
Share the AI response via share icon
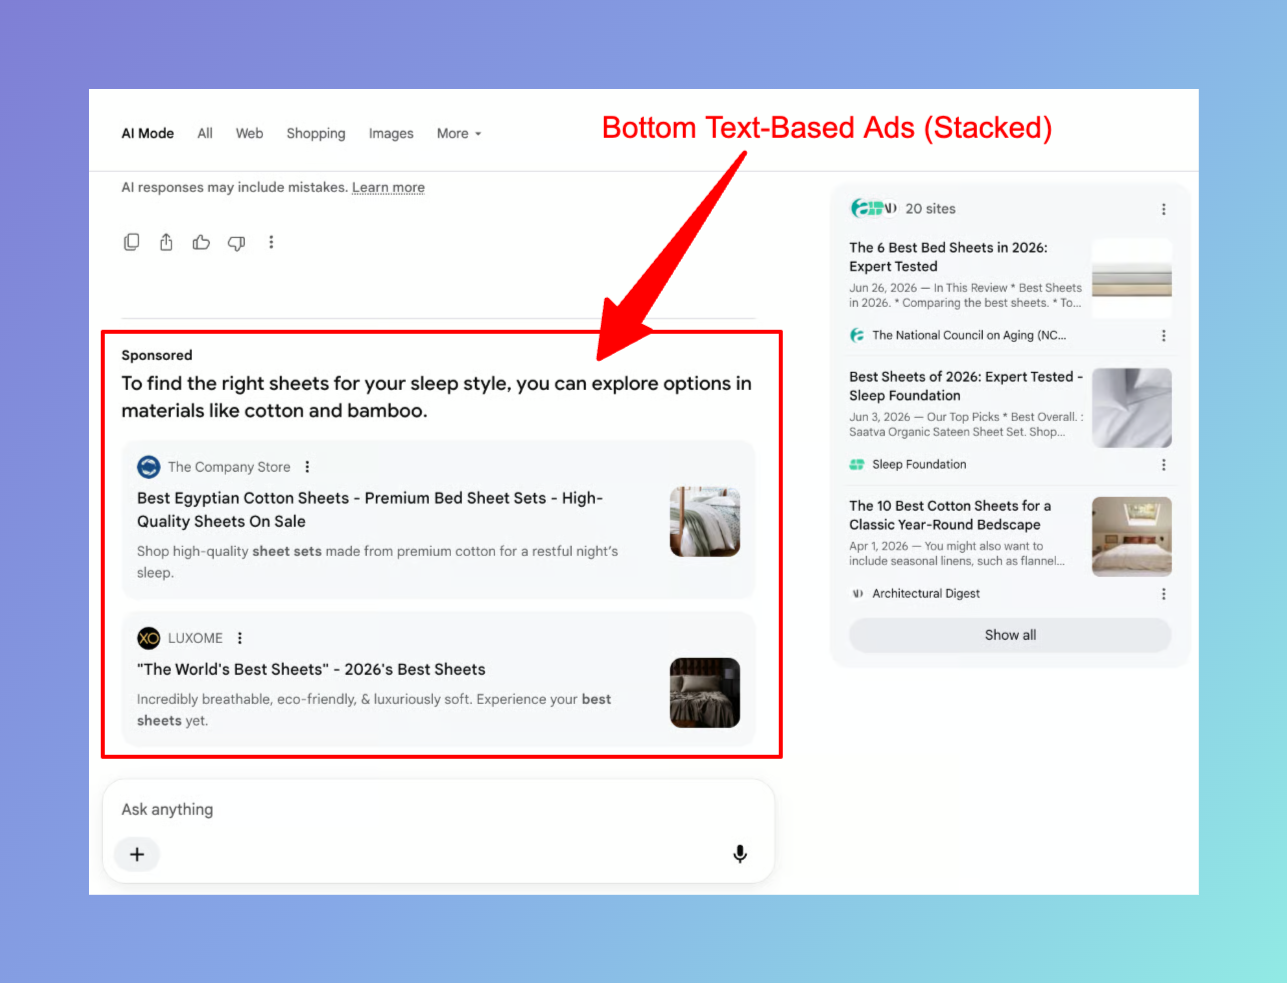tap(166, 242)
